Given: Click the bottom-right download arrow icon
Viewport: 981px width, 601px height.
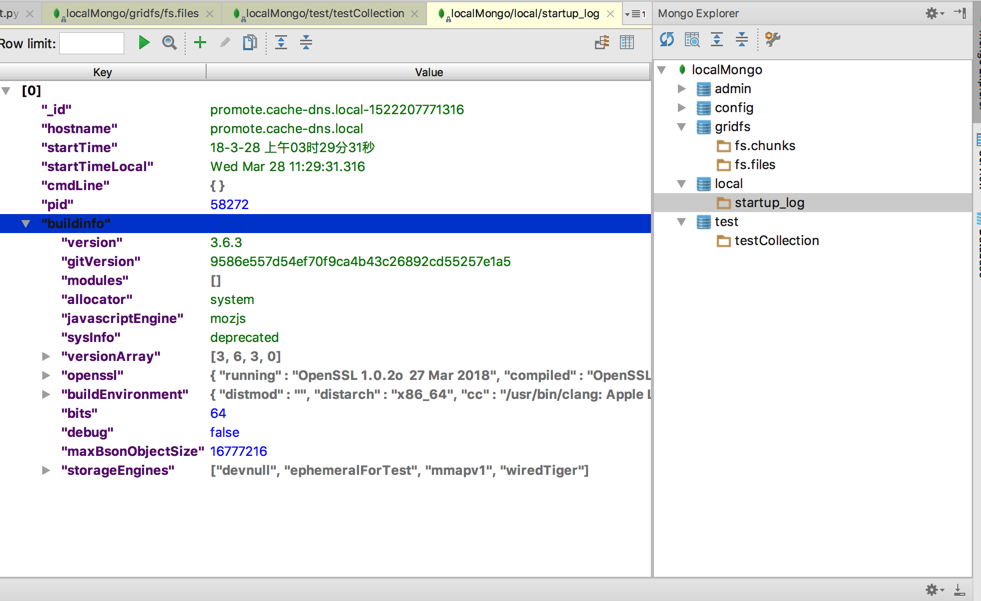Looking at the screenshot, I should (959, 590).
